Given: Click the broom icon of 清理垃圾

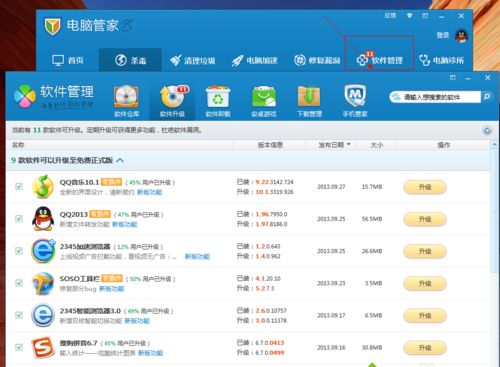Looking at the screenshot, I should pos(175,60).
